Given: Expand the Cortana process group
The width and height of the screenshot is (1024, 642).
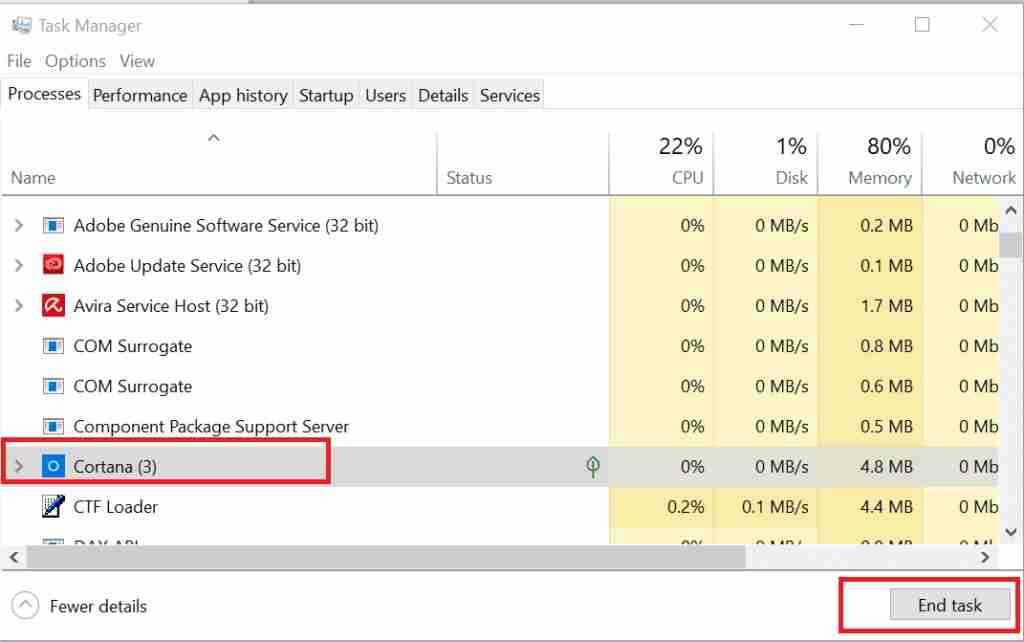Looking at the screenshot, I should point(17,466).
